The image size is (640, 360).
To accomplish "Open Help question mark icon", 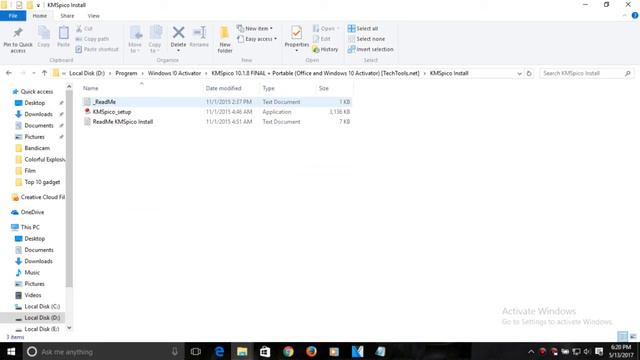I will (635, 16).
